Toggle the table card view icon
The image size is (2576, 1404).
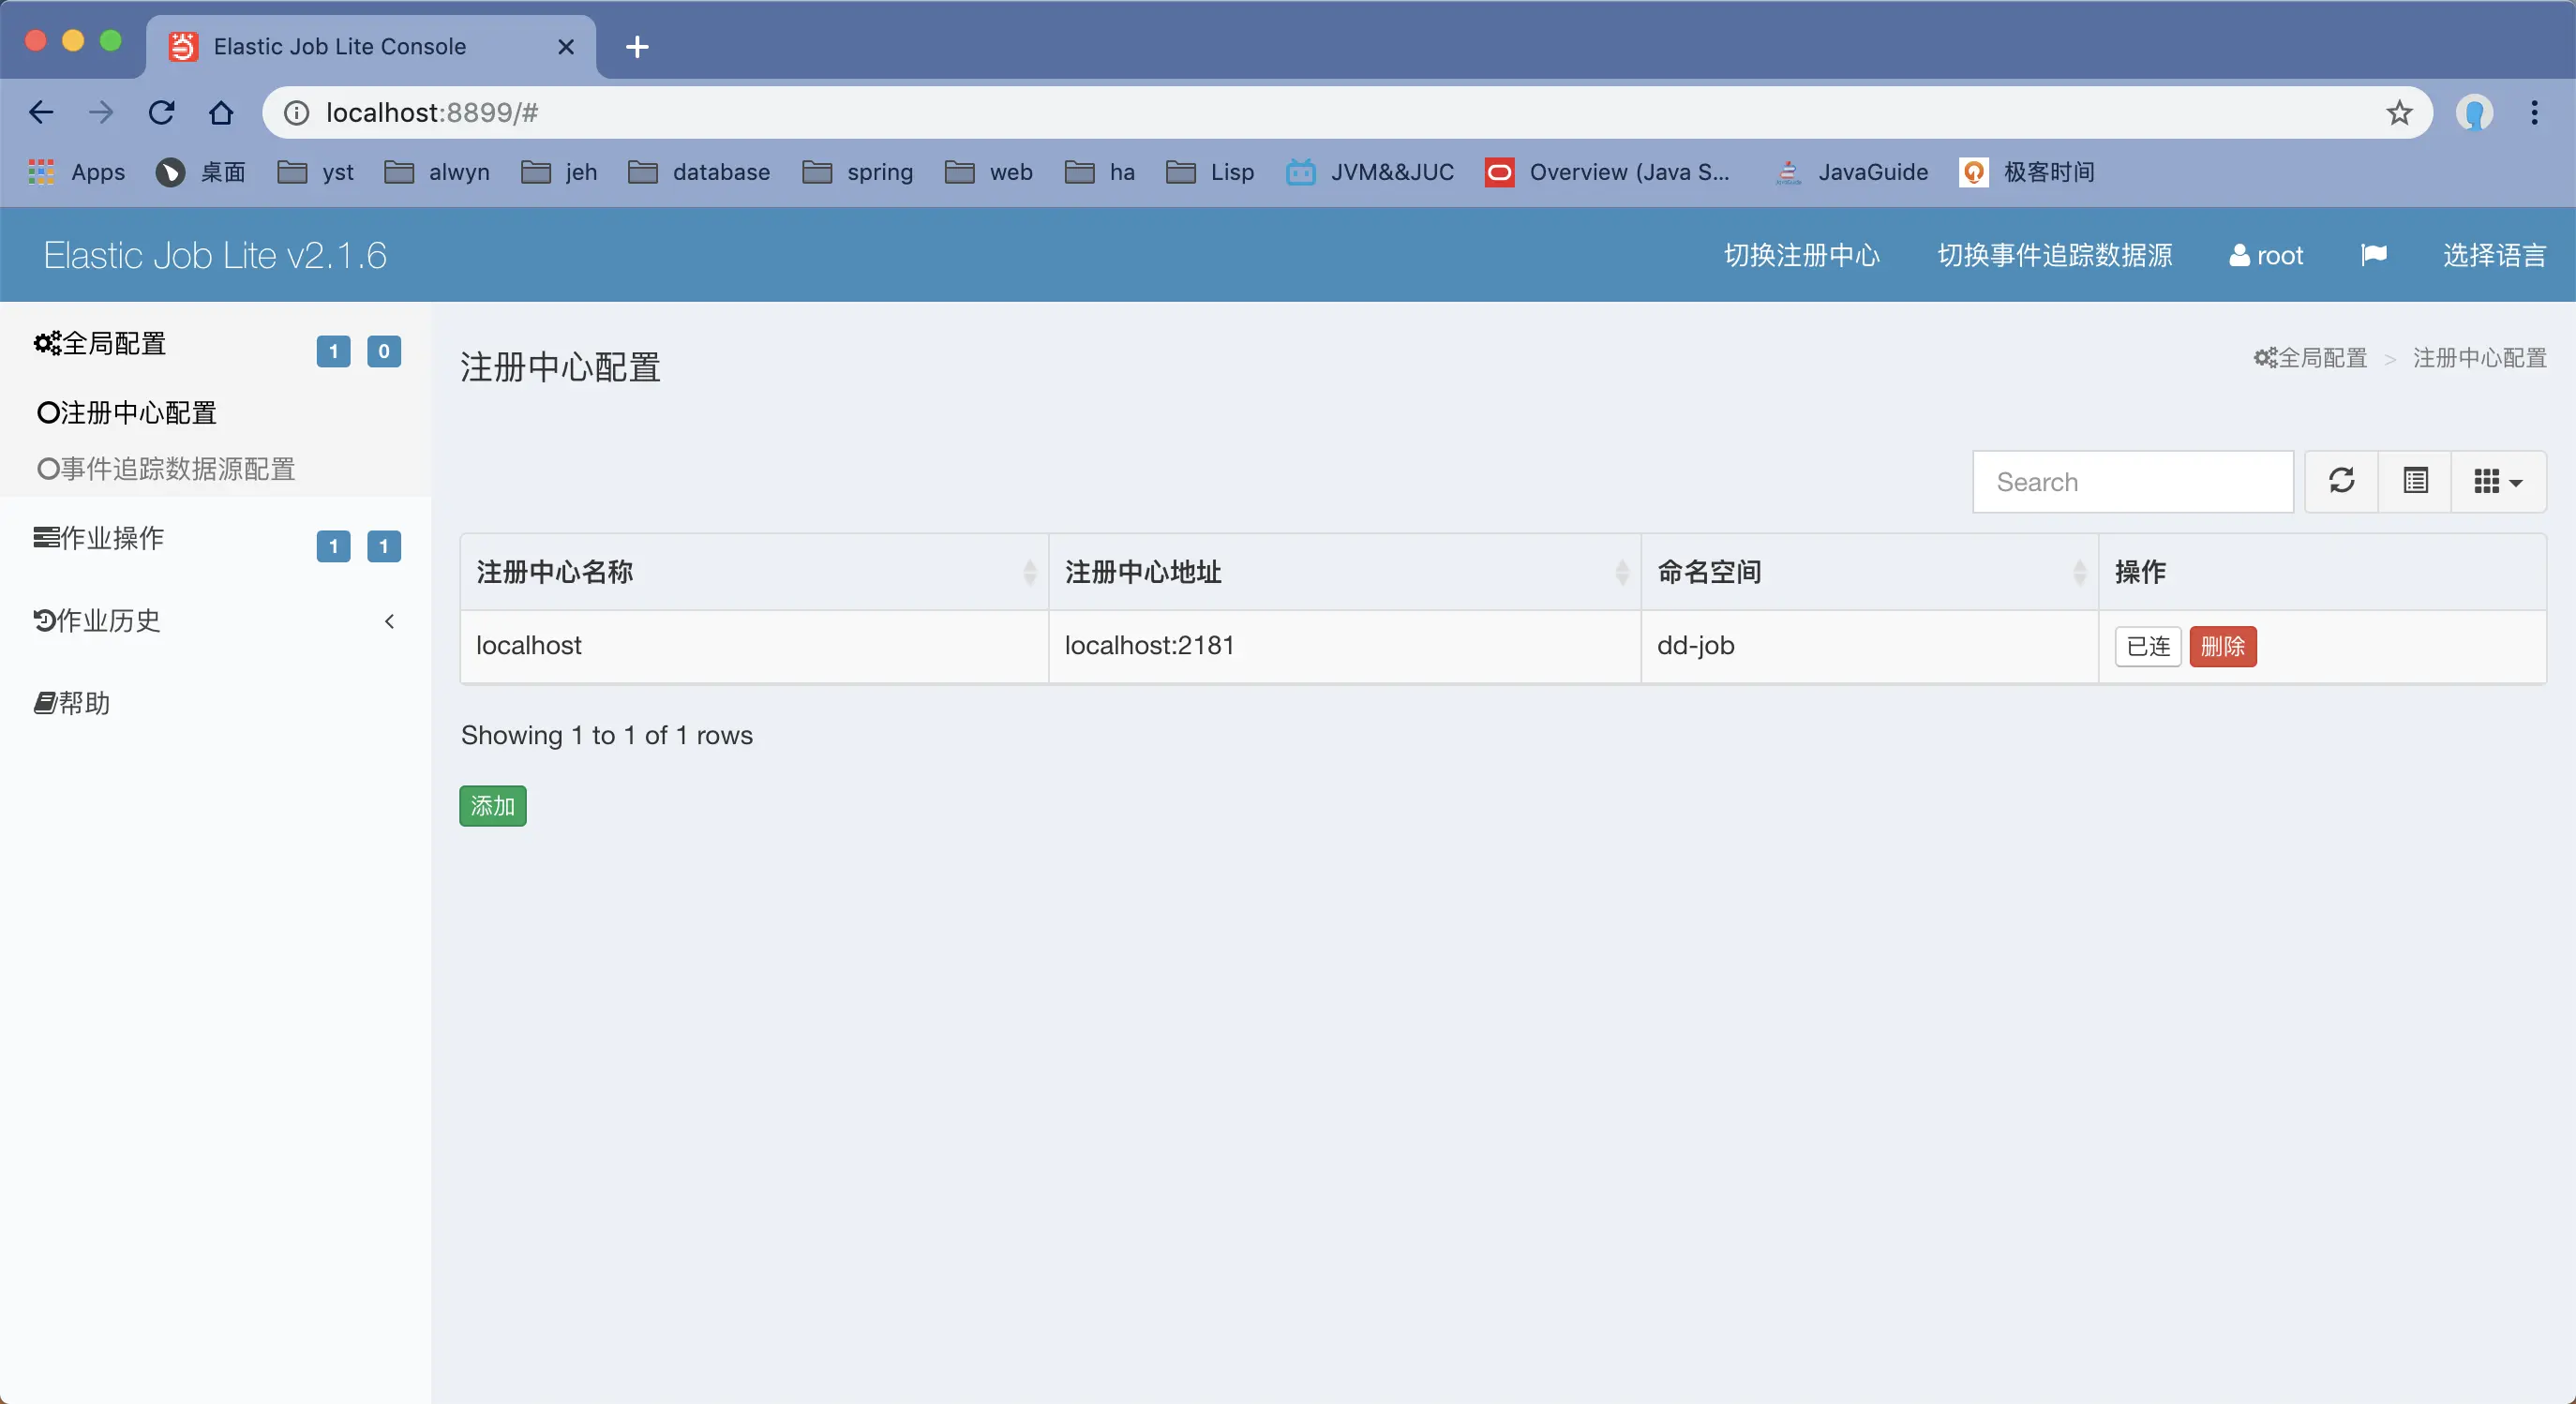pos(2415,481)
